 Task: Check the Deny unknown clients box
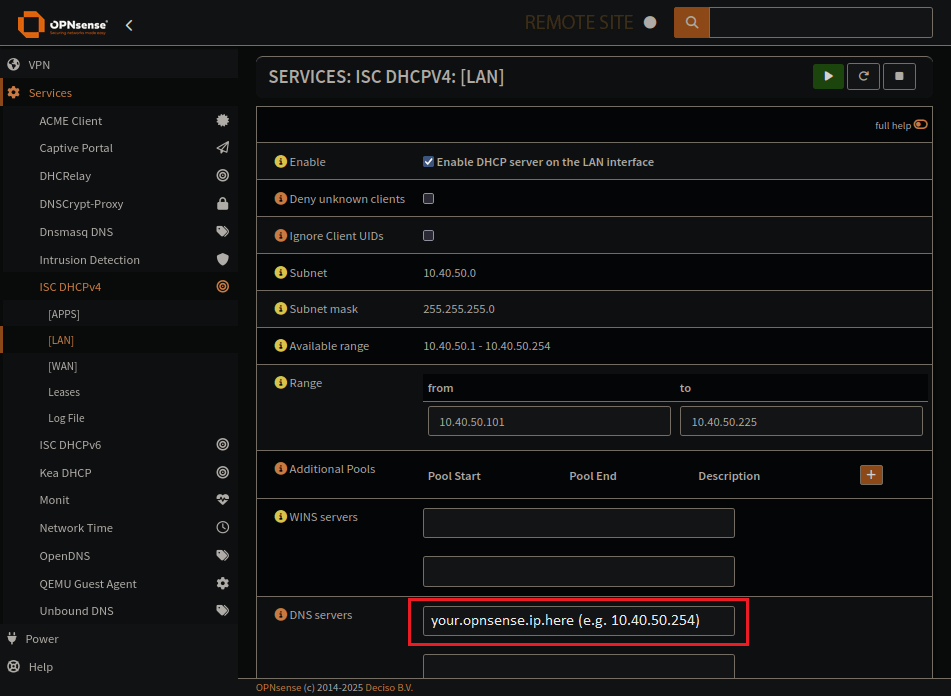[428, 199]
